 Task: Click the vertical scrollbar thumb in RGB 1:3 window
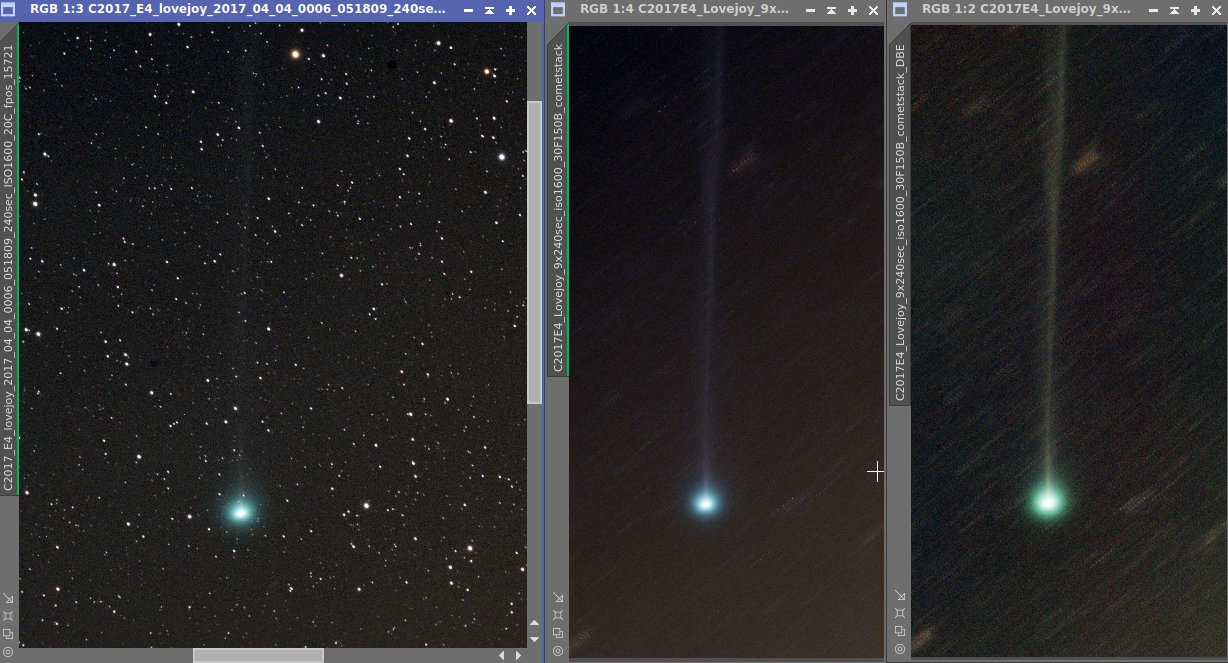click(x=534, y=250)
